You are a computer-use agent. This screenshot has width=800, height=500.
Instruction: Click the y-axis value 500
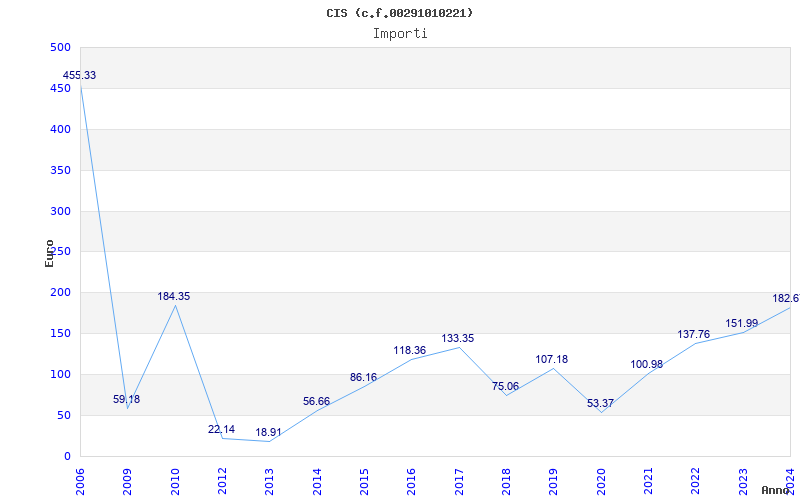click(60, 47)
